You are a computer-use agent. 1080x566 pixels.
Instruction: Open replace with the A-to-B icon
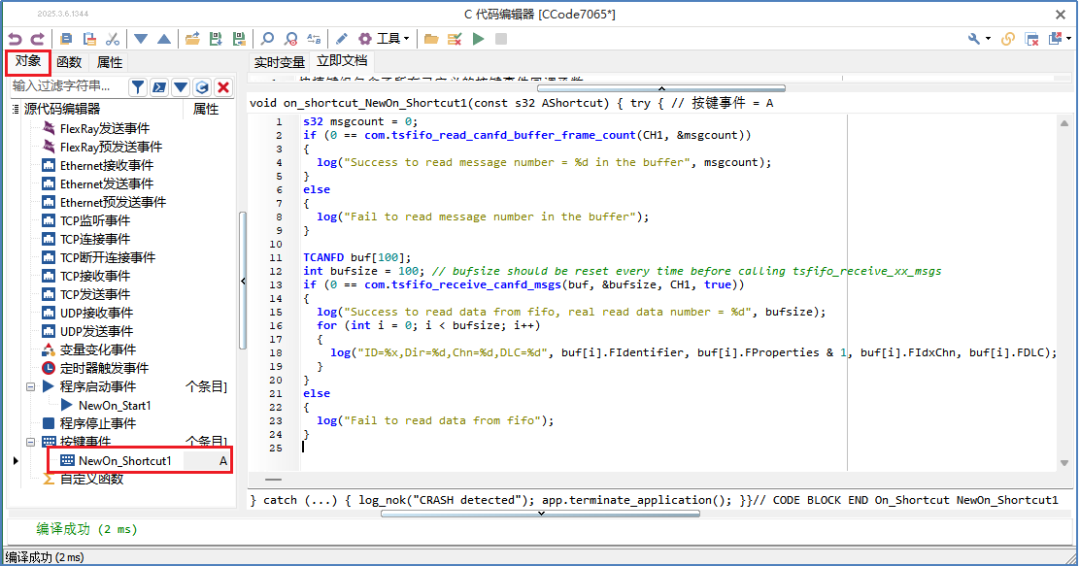coord(314,39)
